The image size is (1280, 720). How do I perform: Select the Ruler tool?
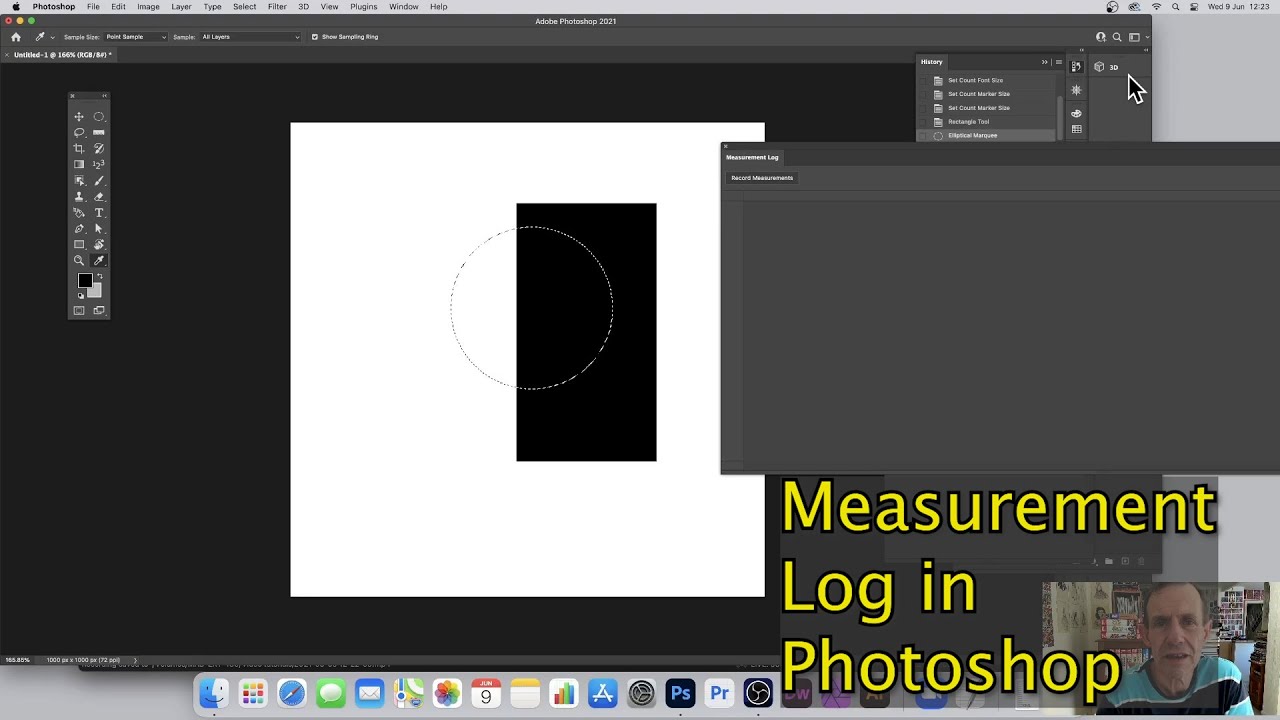point(99,133)
